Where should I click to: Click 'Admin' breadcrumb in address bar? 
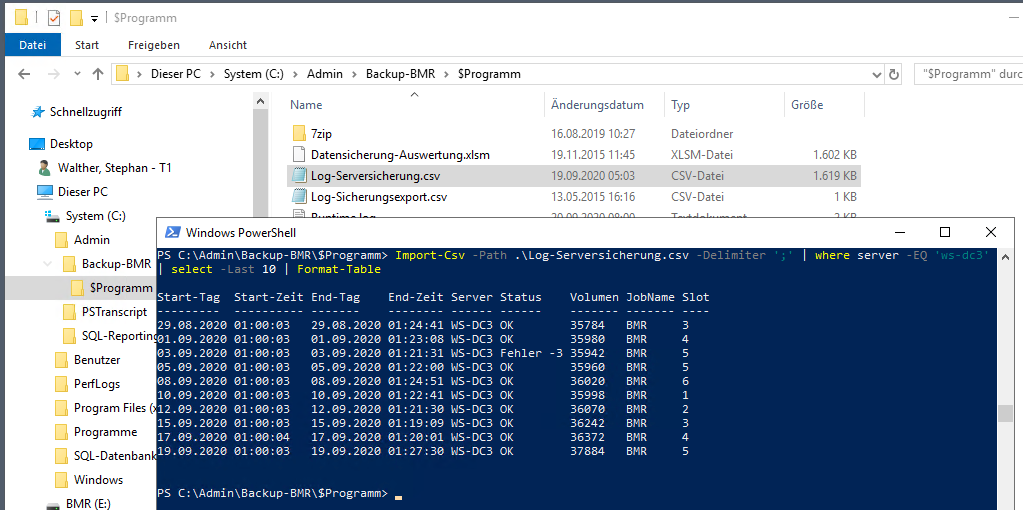[x=325, y=74]
